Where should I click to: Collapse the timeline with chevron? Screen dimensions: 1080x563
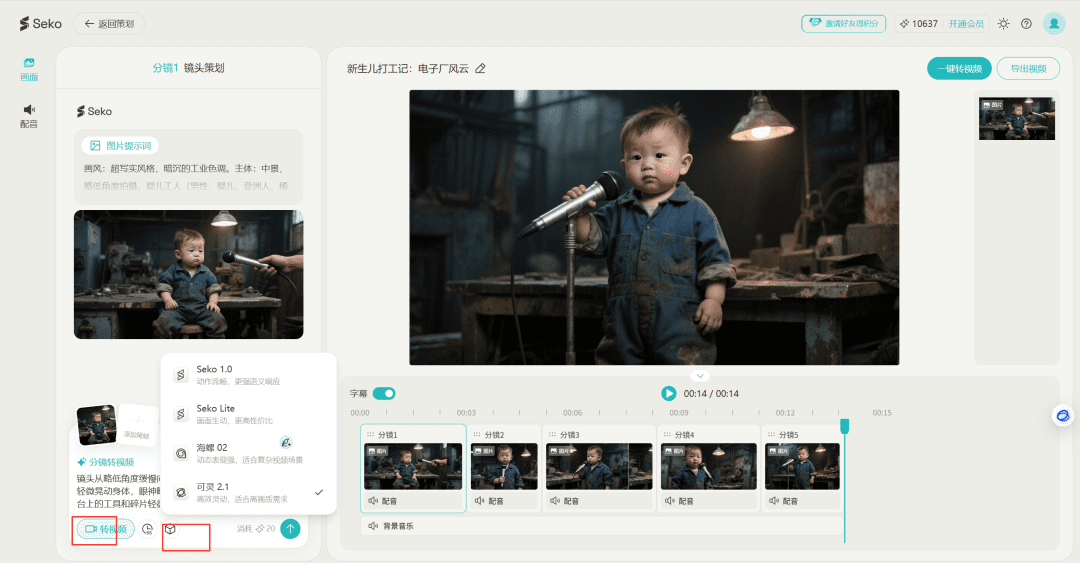click(x=700, y=376)
